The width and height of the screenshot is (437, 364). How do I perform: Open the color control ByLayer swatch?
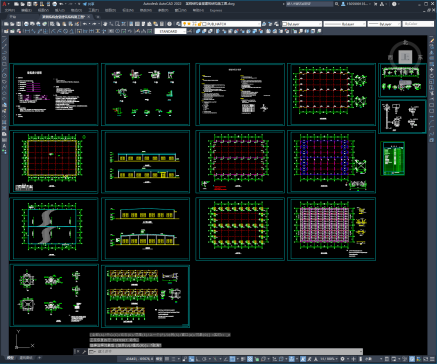[302, 24]
